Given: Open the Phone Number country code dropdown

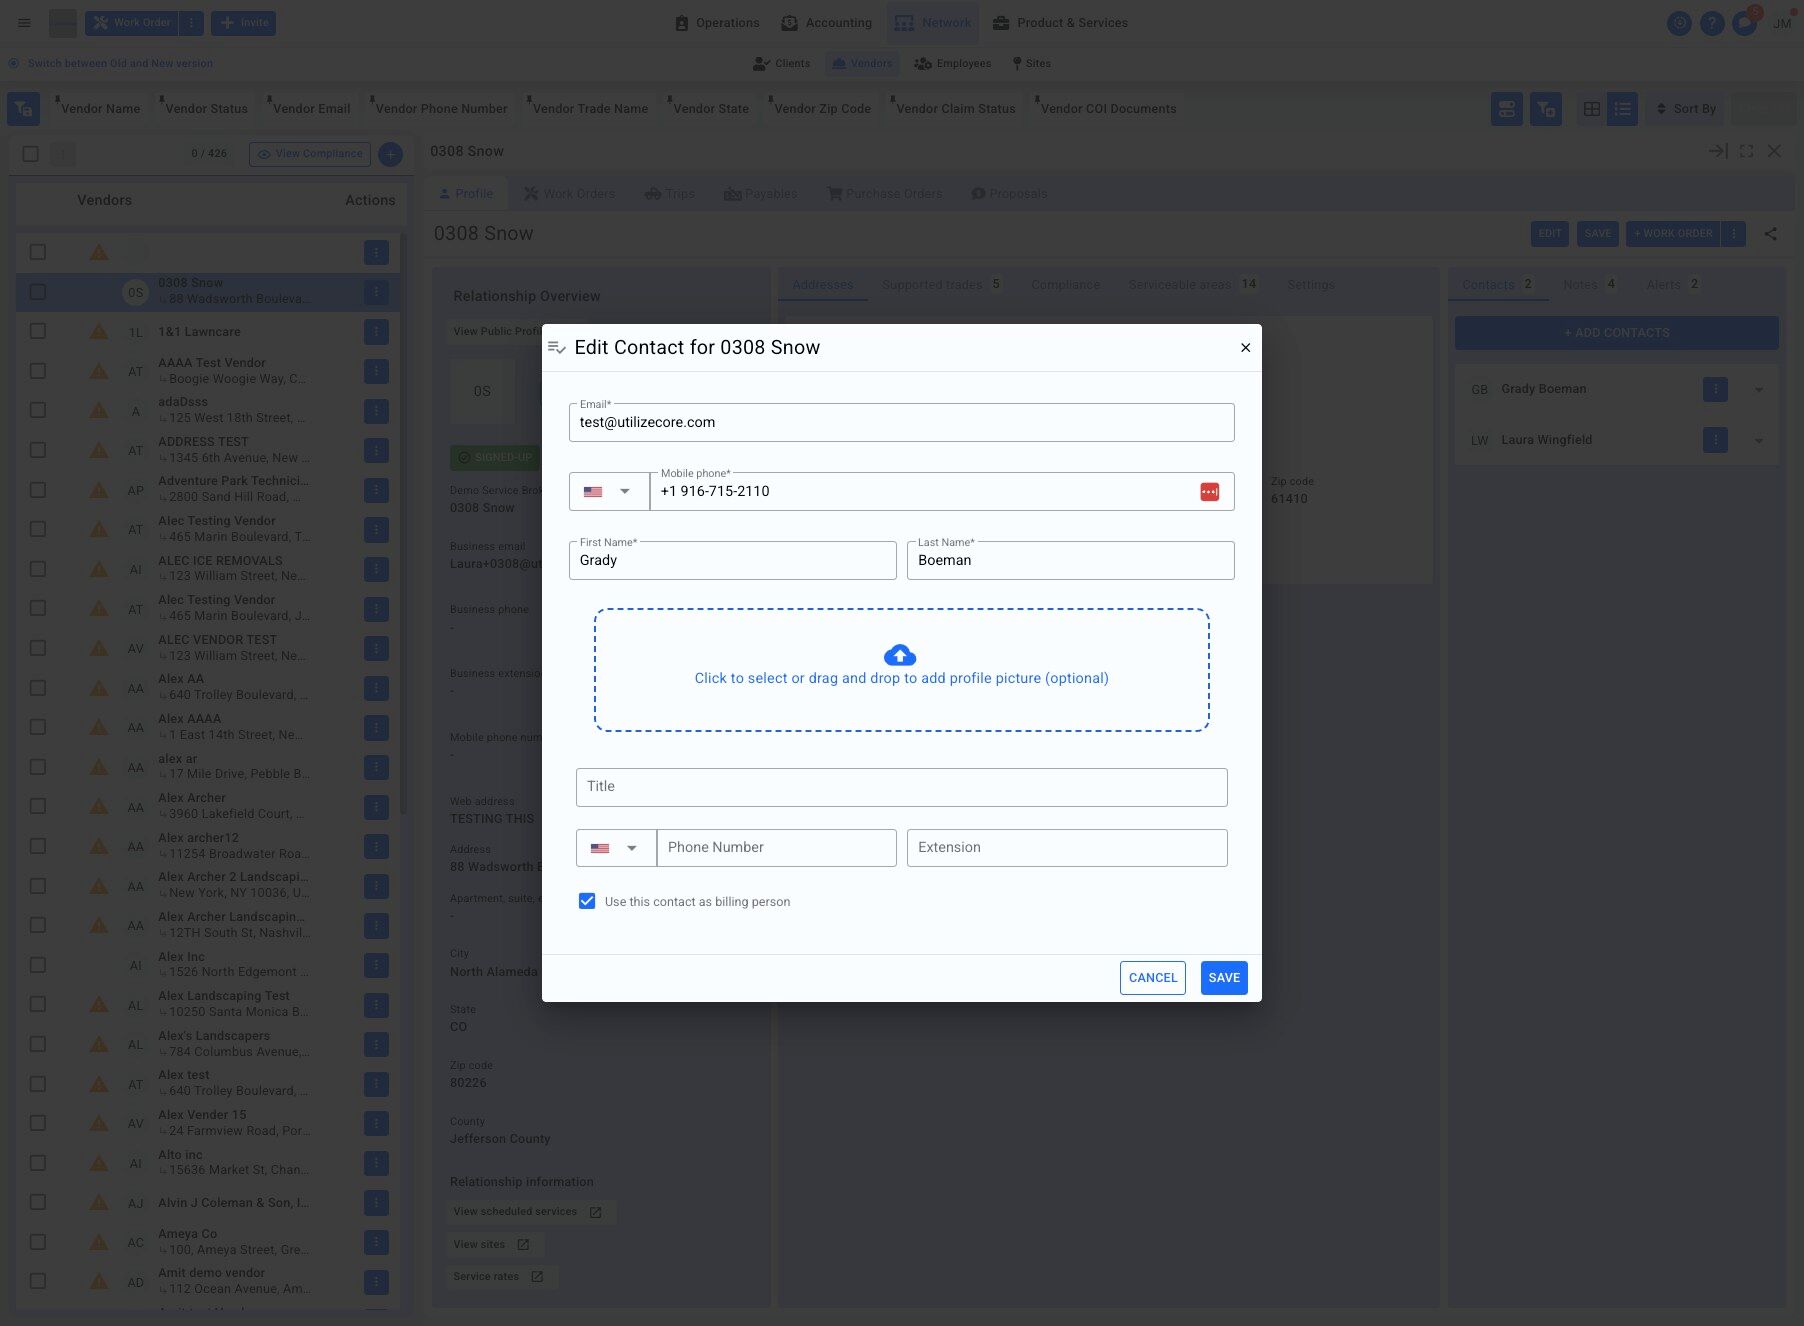Looking at the screenshot, I should [616, 848].
